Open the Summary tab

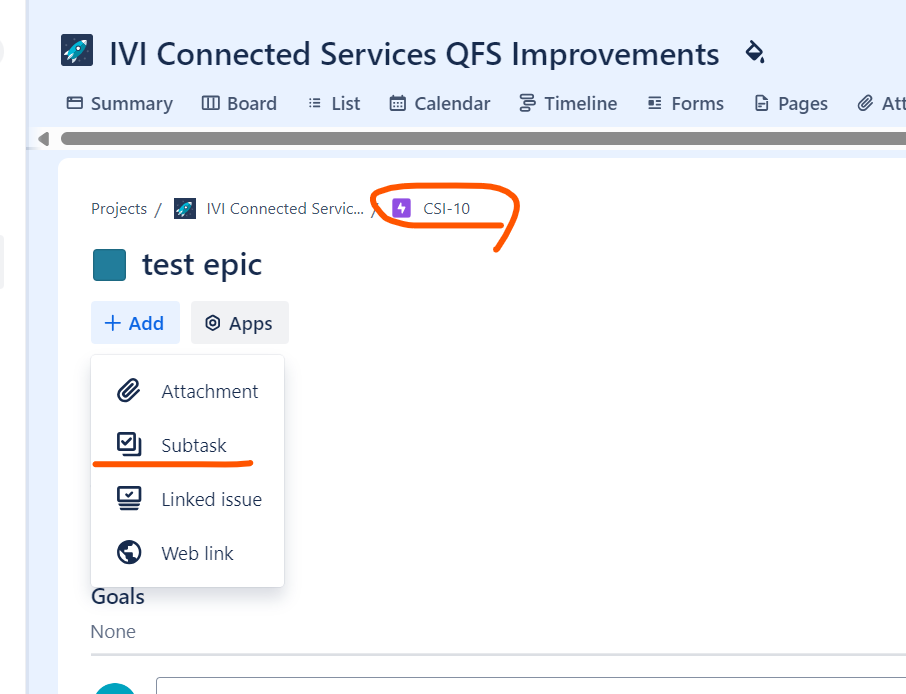[120, 103]
